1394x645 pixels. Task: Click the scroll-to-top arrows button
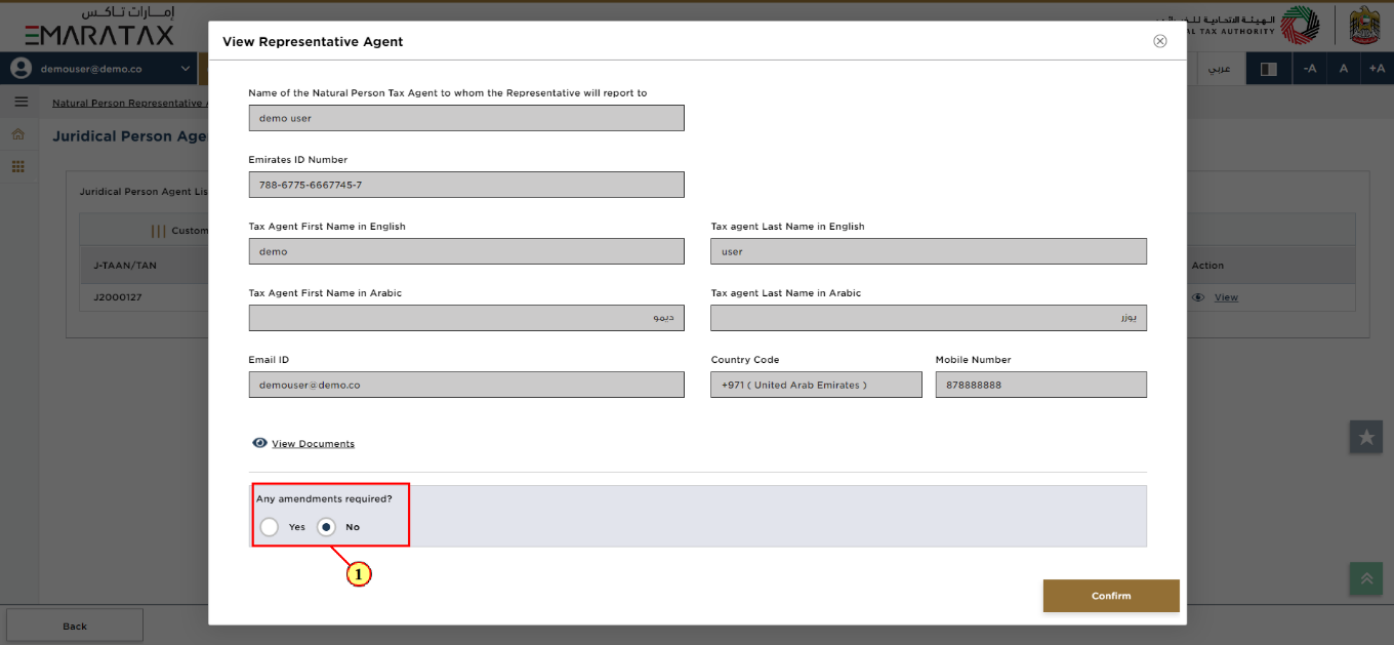point(1366,578)
